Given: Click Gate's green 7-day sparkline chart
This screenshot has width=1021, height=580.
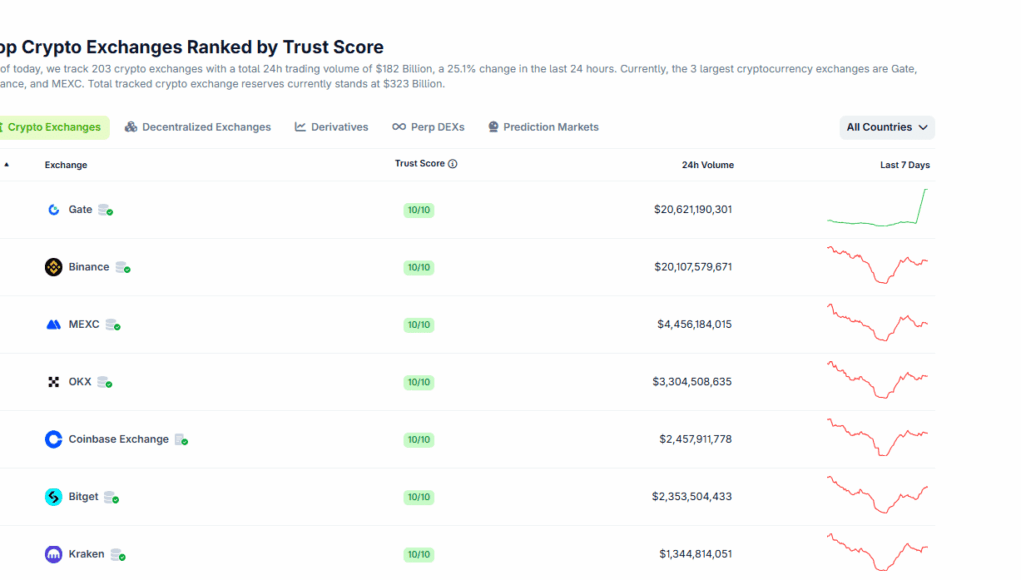Looking at the screenshot, I should (x=877, y=209).
